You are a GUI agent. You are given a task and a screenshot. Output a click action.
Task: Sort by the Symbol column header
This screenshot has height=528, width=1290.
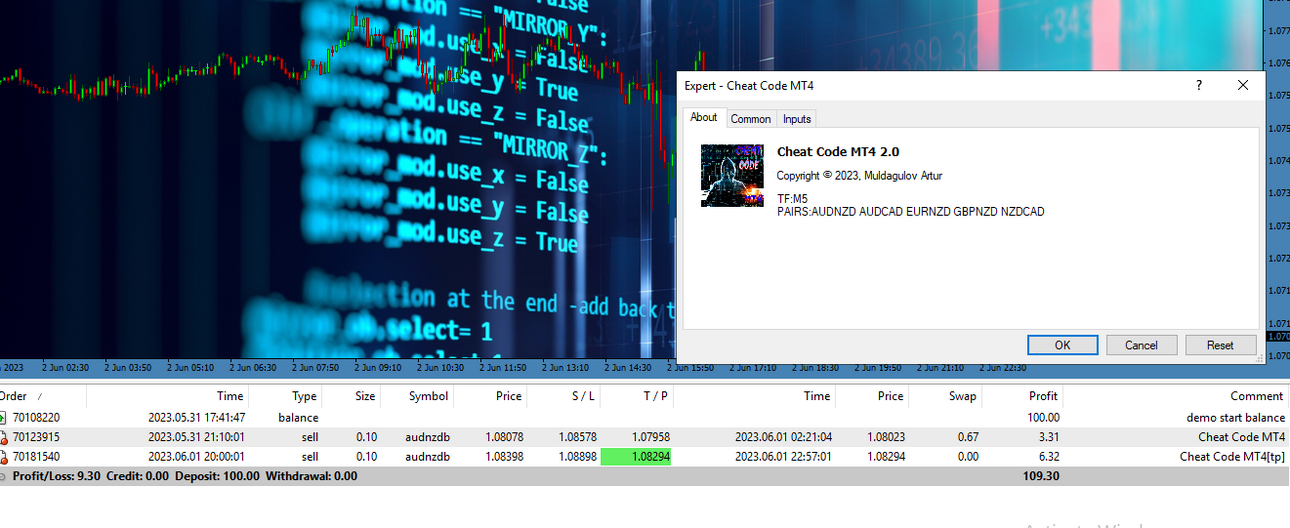428,396
